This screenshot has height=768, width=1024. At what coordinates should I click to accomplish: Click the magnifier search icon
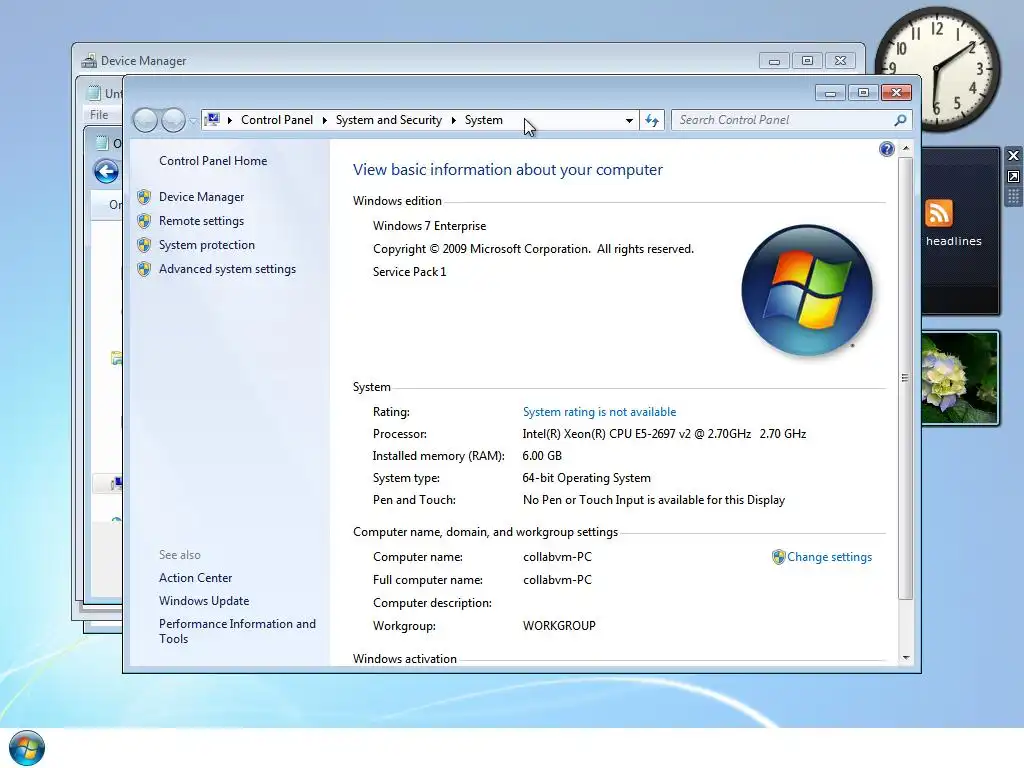pyautogui.click(x=901, y=120)
